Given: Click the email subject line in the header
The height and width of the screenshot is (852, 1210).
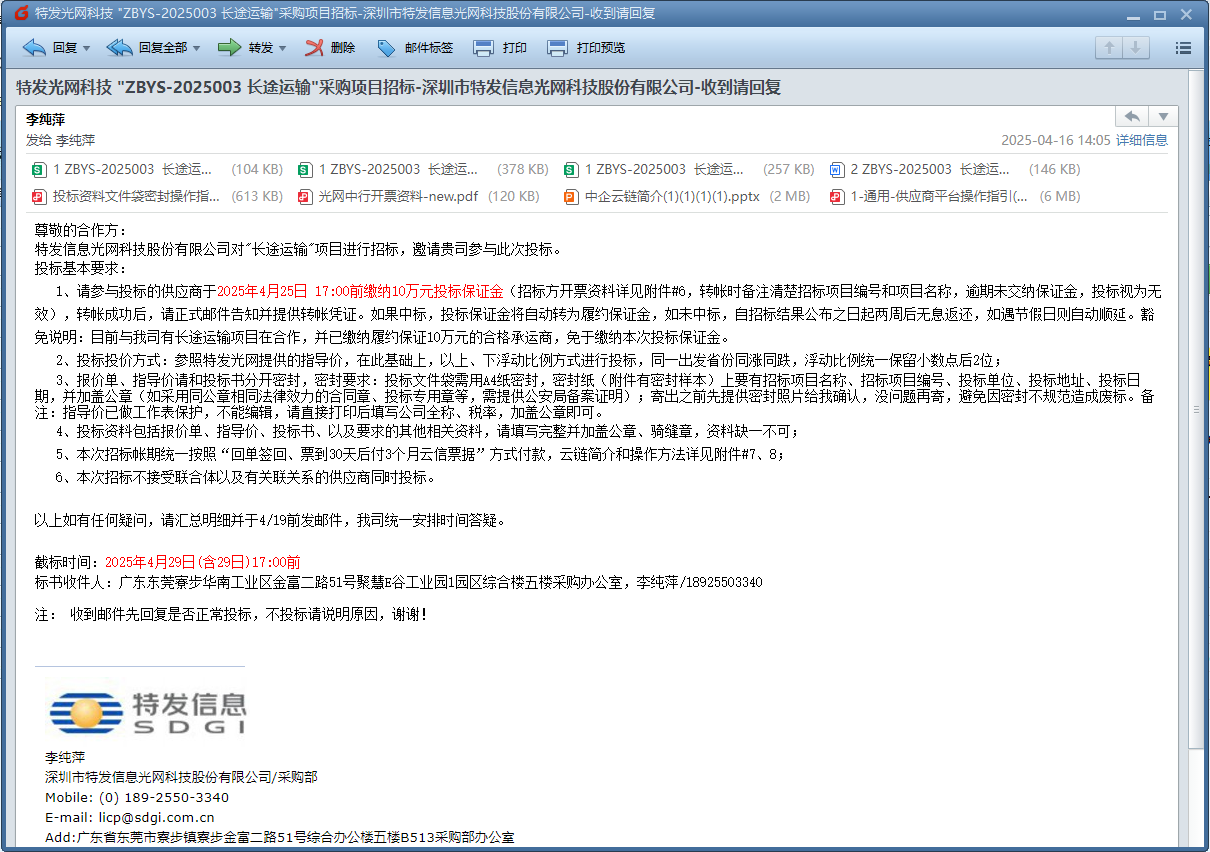Looking at the screenshot, I should coord(398,87).
